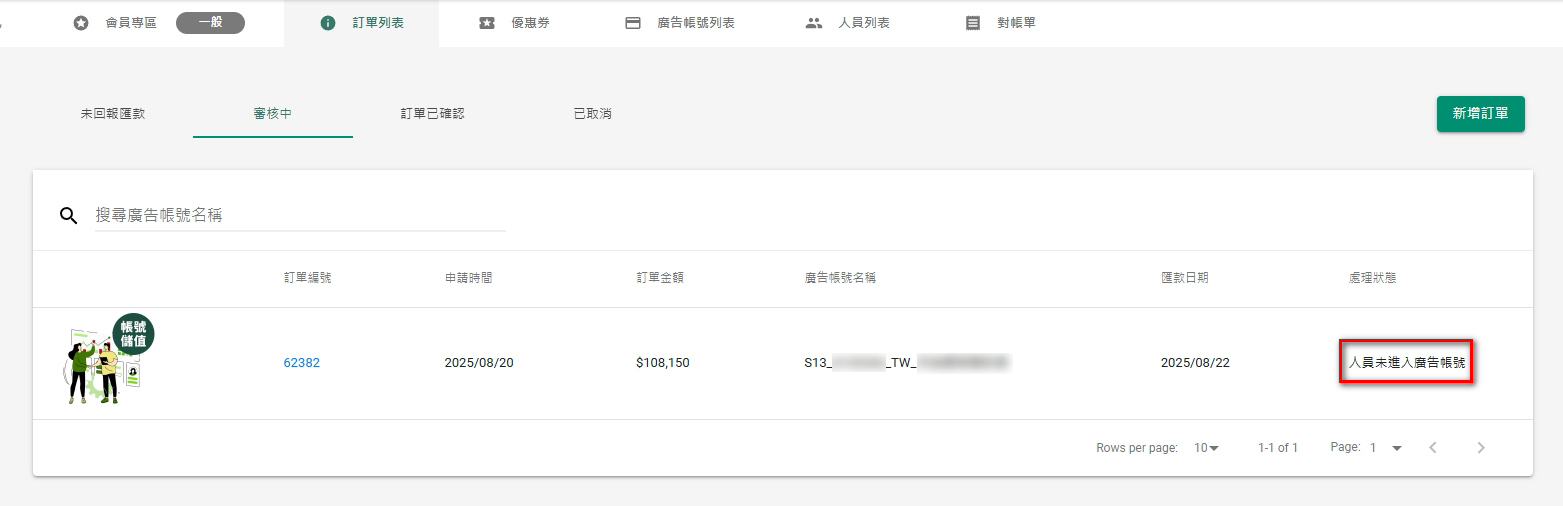Click the card icon beside 廣告帳號列表

click(x=633, y=23)
